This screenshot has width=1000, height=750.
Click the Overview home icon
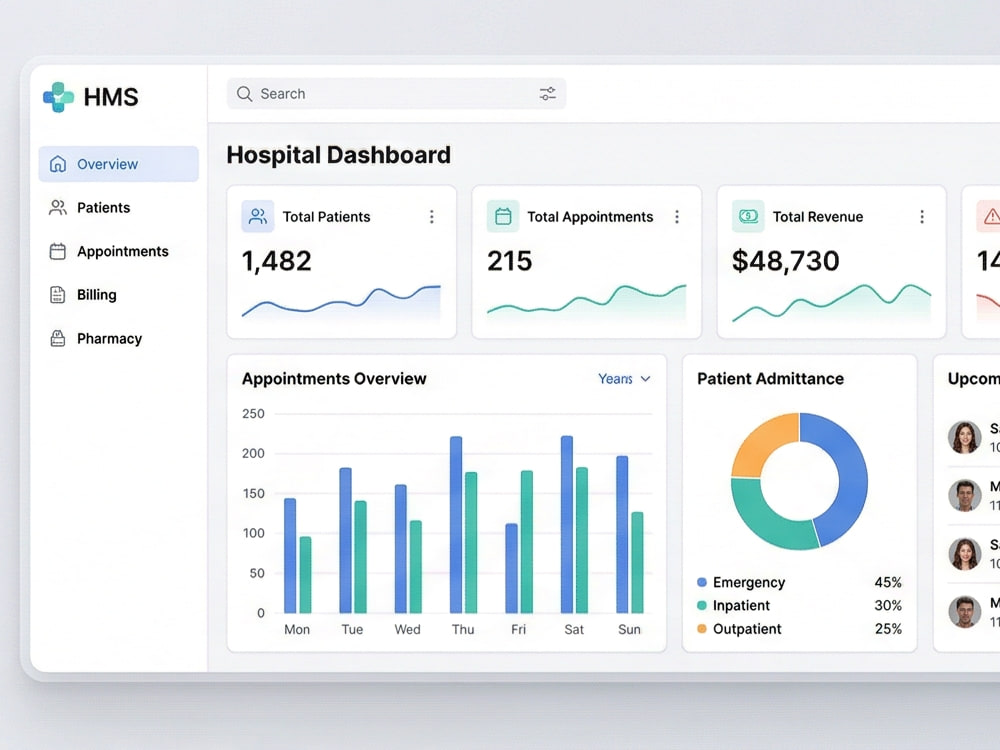pyautogui.click(x=58, y=164)
